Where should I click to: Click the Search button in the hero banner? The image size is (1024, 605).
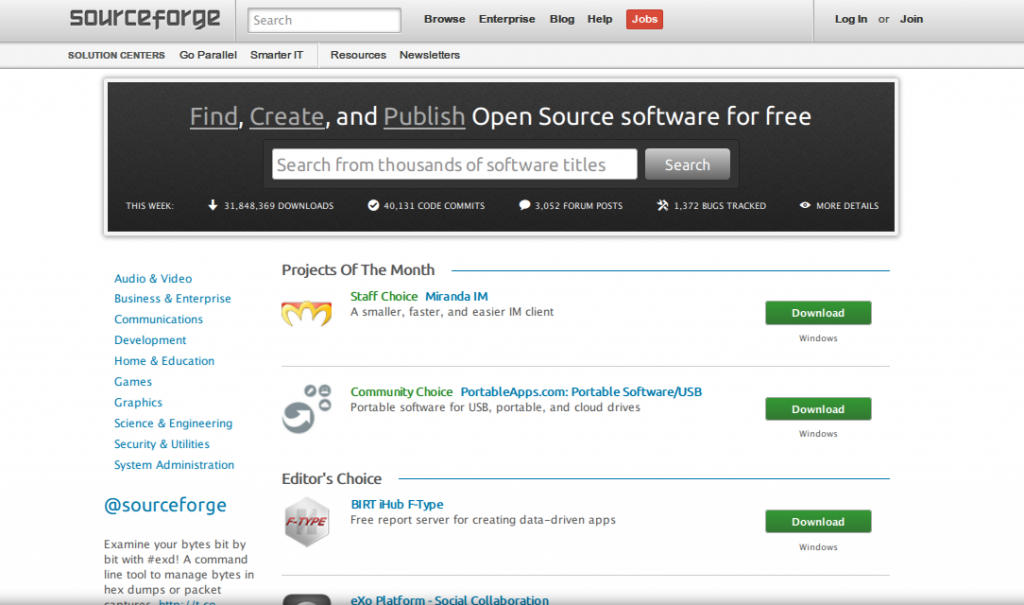tap(687, 163)
